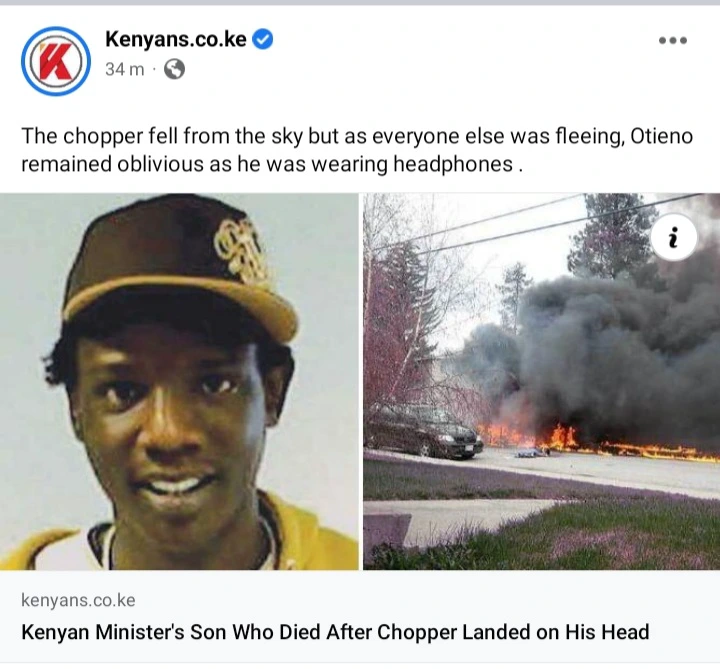720x669 pixels.
Task: Click the blue verified badge
Action: pos(263,39)
